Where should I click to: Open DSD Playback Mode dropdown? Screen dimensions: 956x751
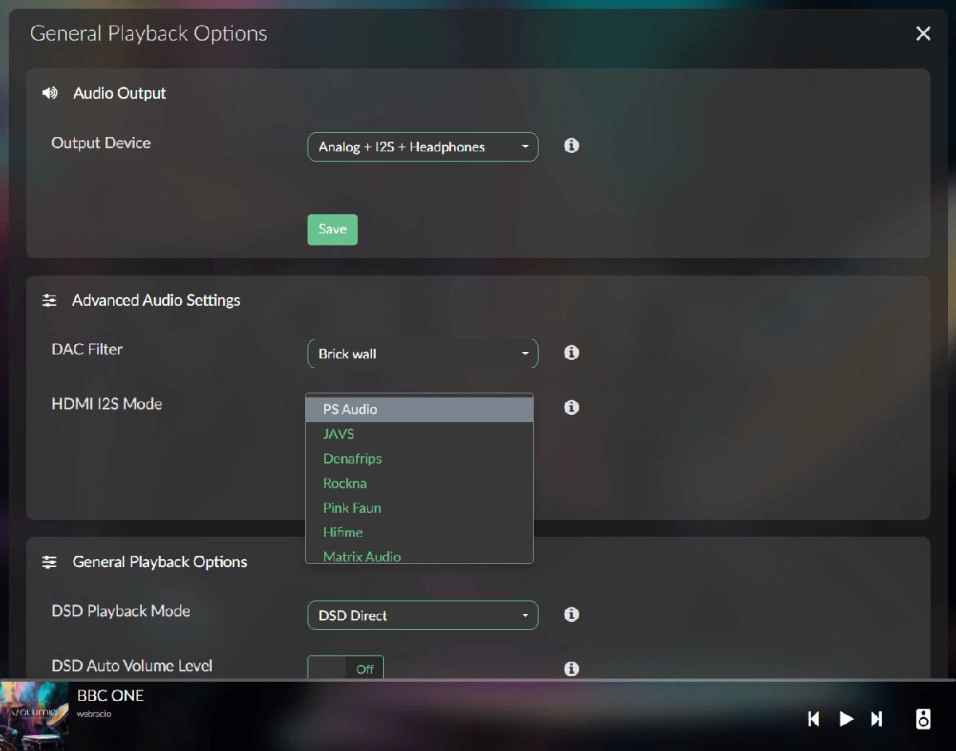pos(422,615)
